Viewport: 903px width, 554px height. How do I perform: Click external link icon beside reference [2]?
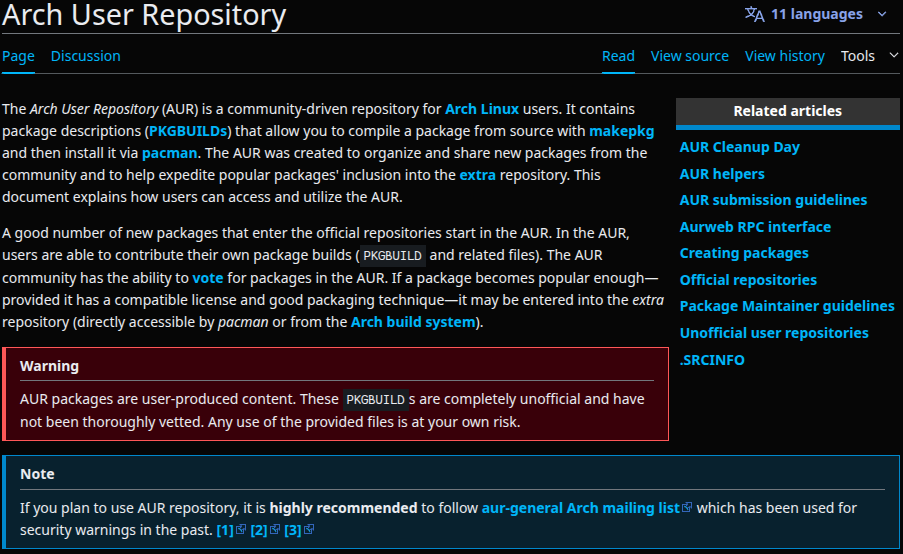click(275, 529)
